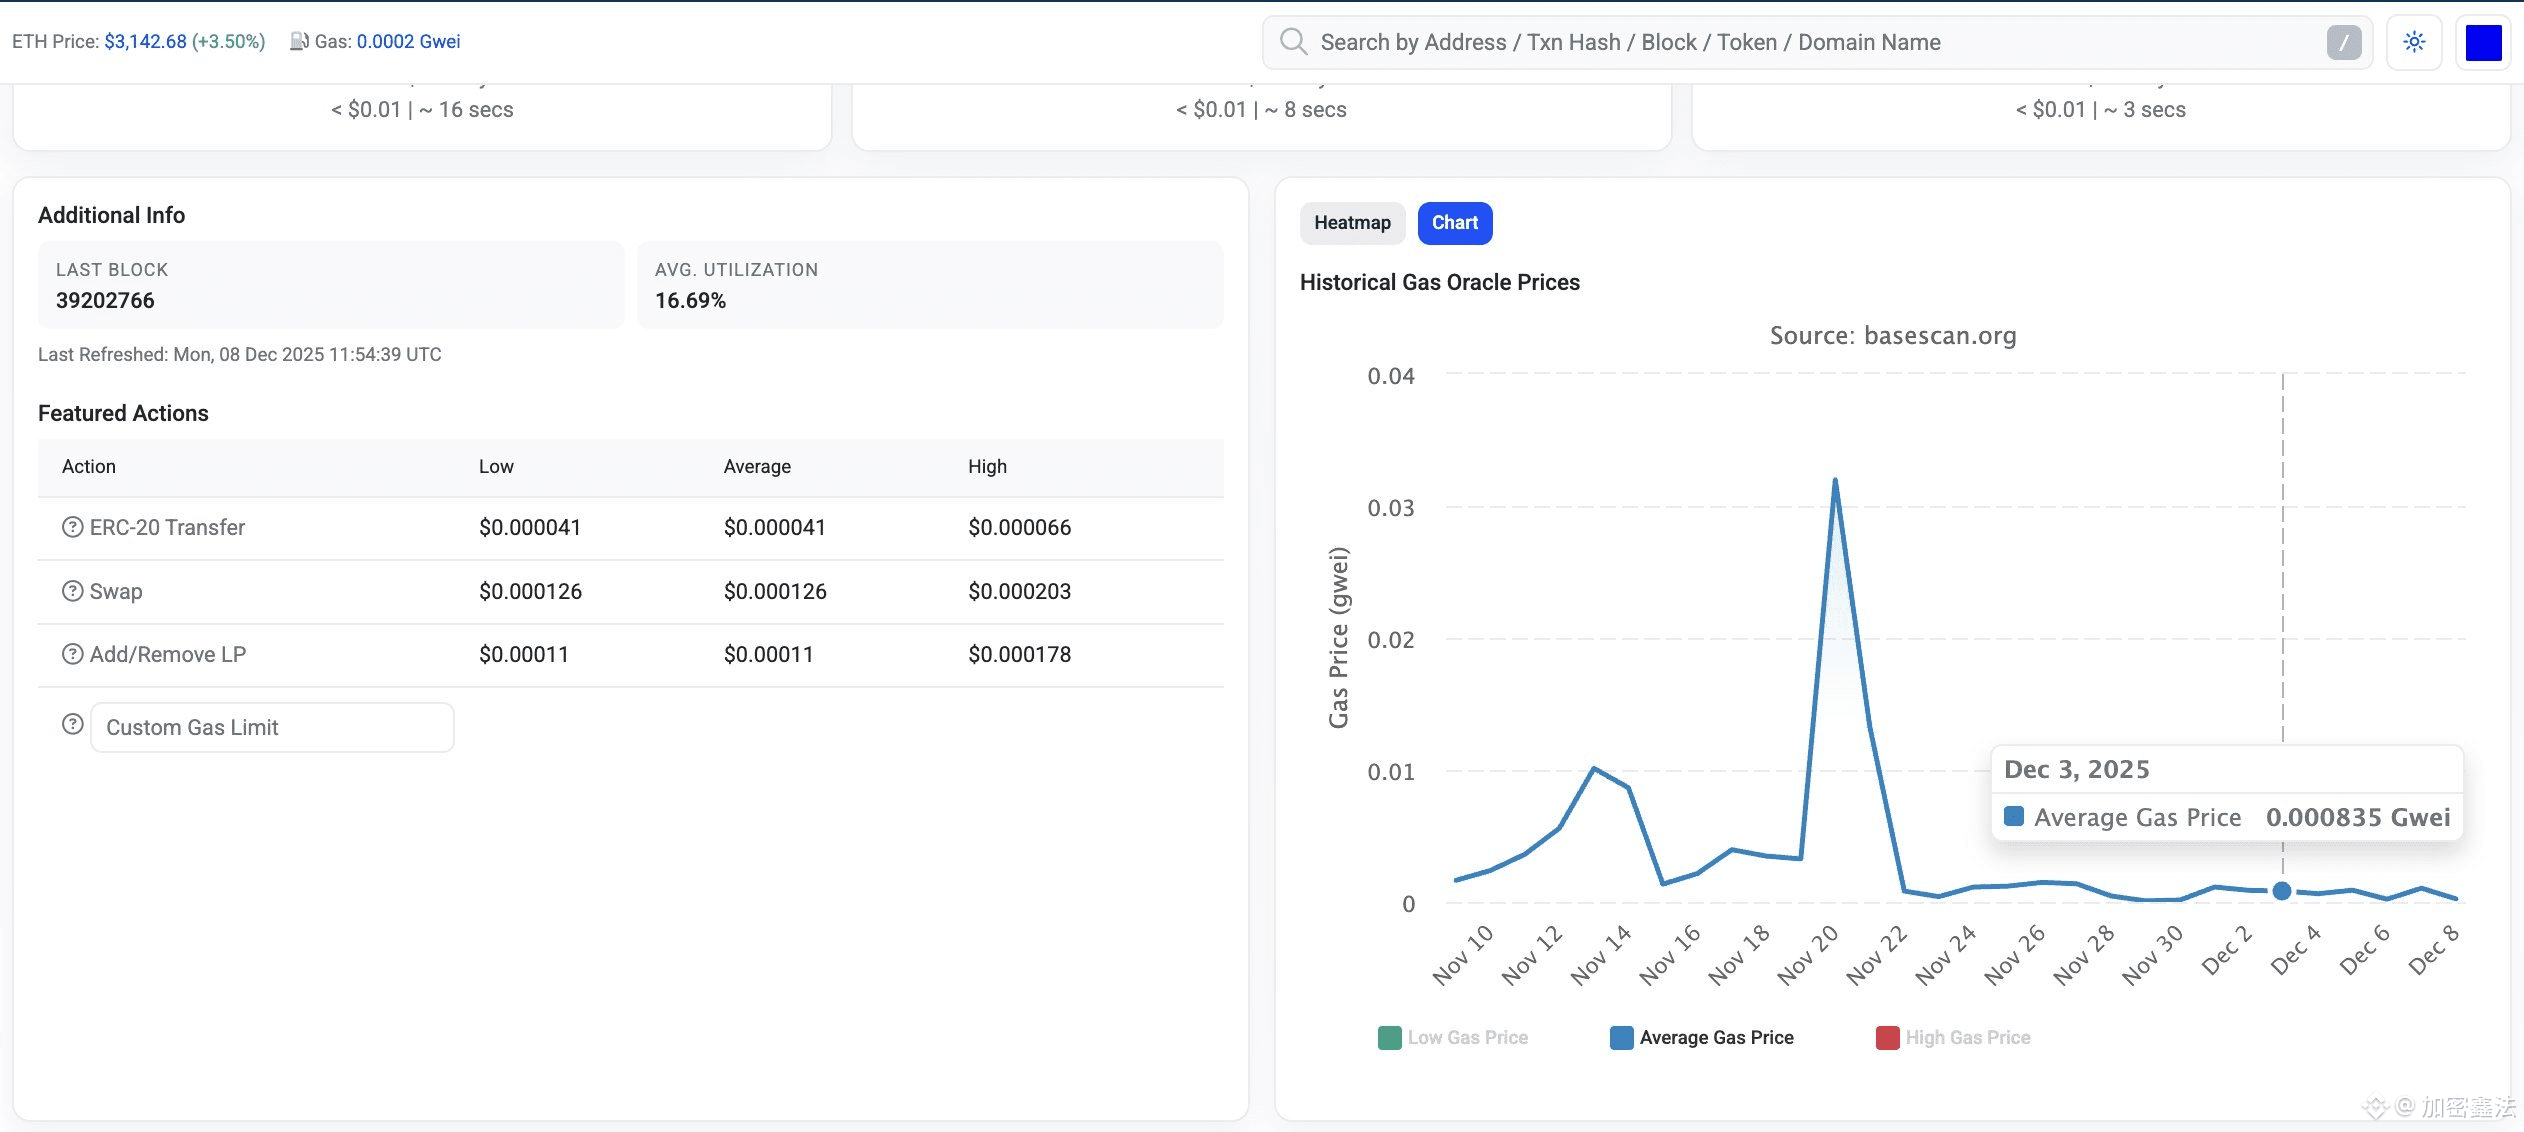The width and height of the screenshot is (2524, 1132).
Task: Toggle Average Gas Price legend series
Action: coord(1715,1038)
